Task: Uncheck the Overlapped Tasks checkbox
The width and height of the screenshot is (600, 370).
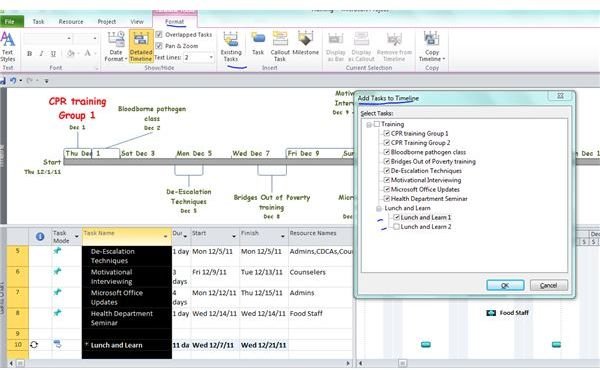Action: tap(159, 34)
